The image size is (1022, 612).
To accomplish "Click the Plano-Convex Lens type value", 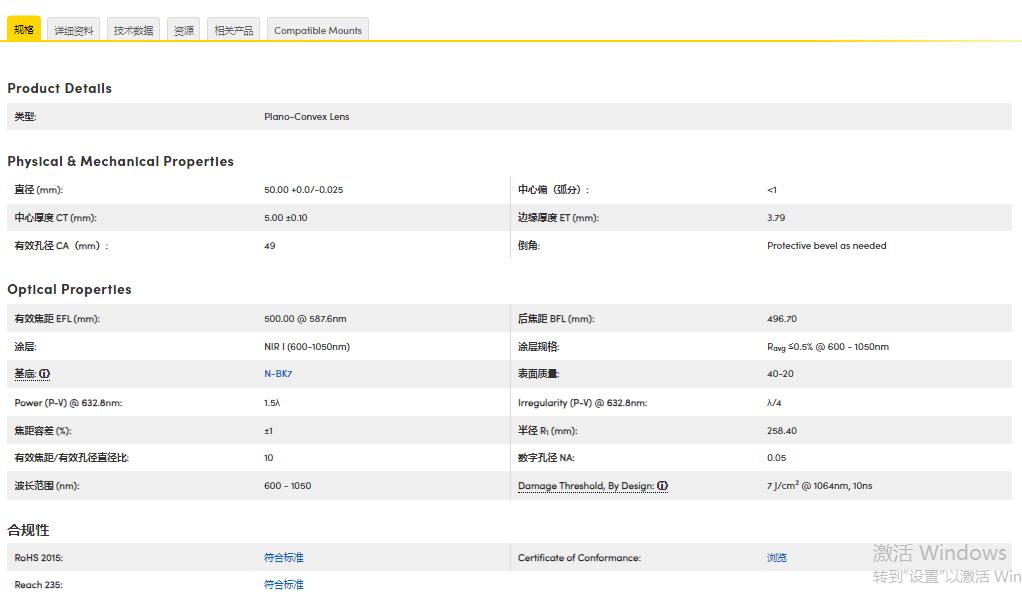I will (x=306, y=117).
